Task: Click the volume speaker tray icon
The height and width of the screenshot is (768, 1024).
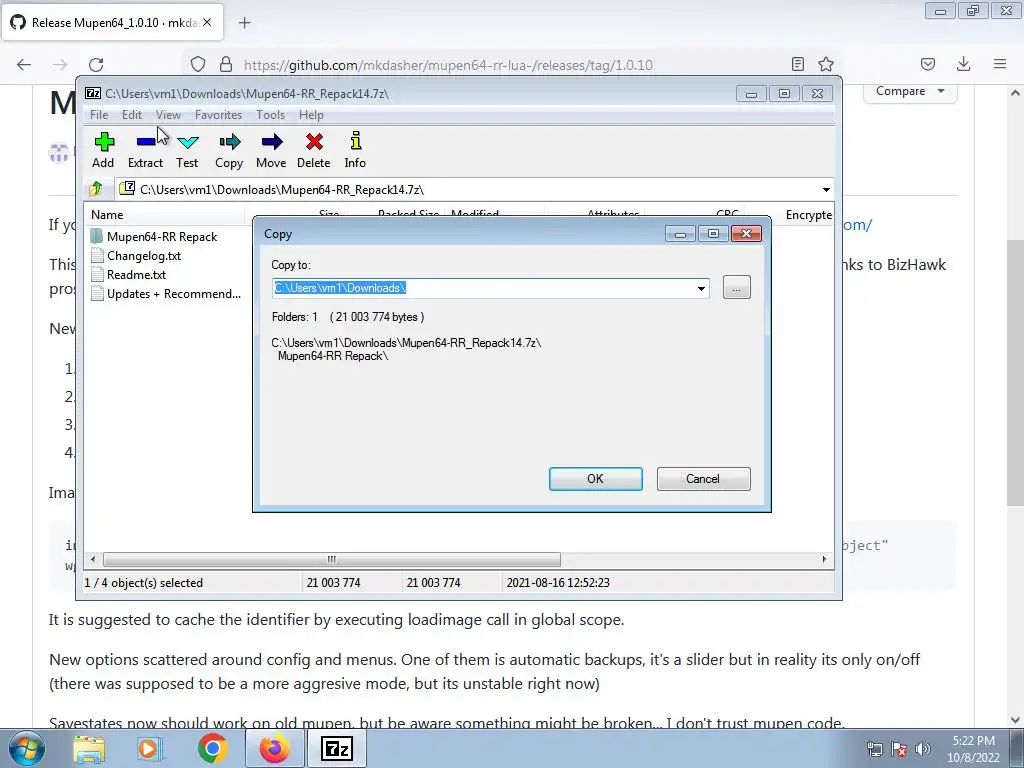Action: 923,749
